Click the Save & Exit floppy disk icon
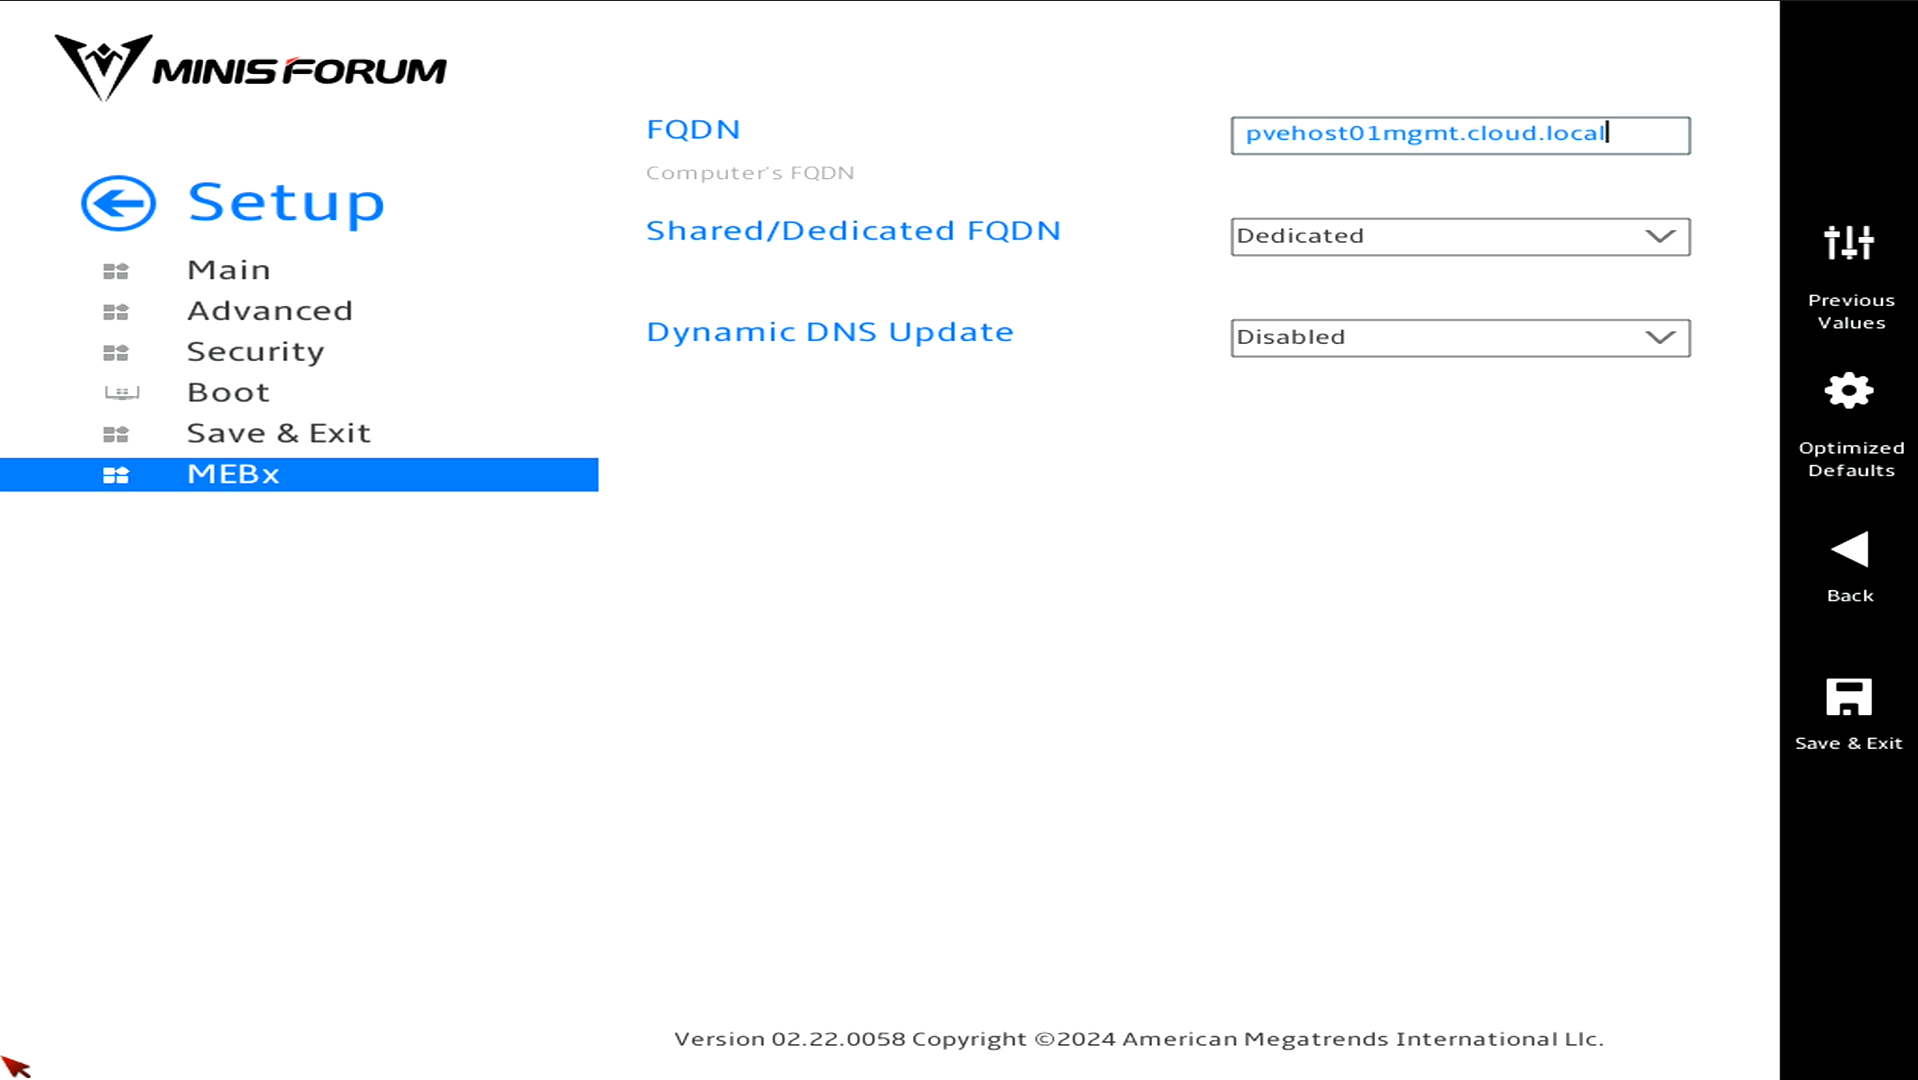Image resolution: width=1918 pixels, height=1080 pixels. (1849, 698)
